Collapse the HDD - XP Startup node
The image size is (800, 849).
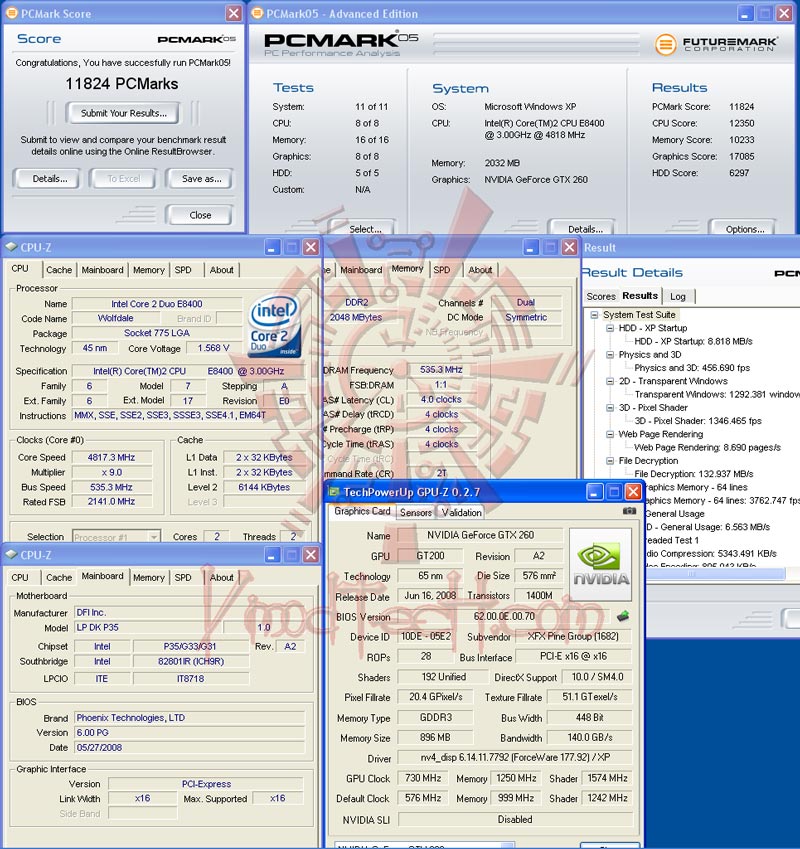click(609, 328)
